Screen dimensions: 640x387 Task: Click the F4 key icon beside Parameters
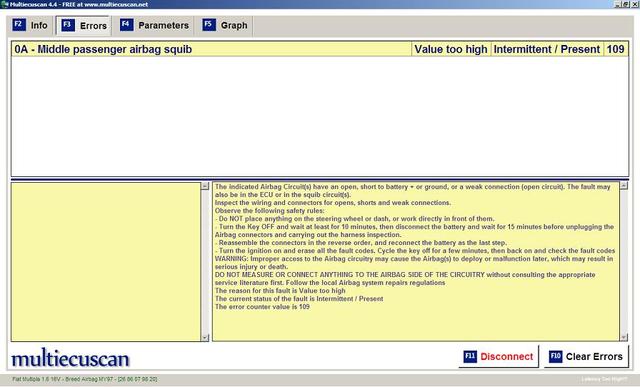127,24
